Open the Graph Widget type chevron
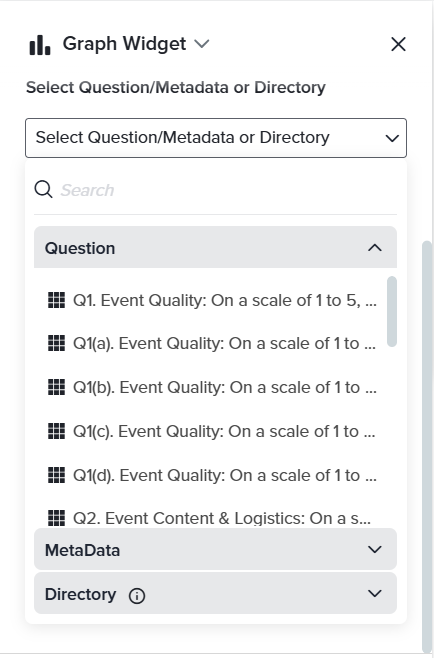The image size is (434, 658). click(x=202, y=44)
